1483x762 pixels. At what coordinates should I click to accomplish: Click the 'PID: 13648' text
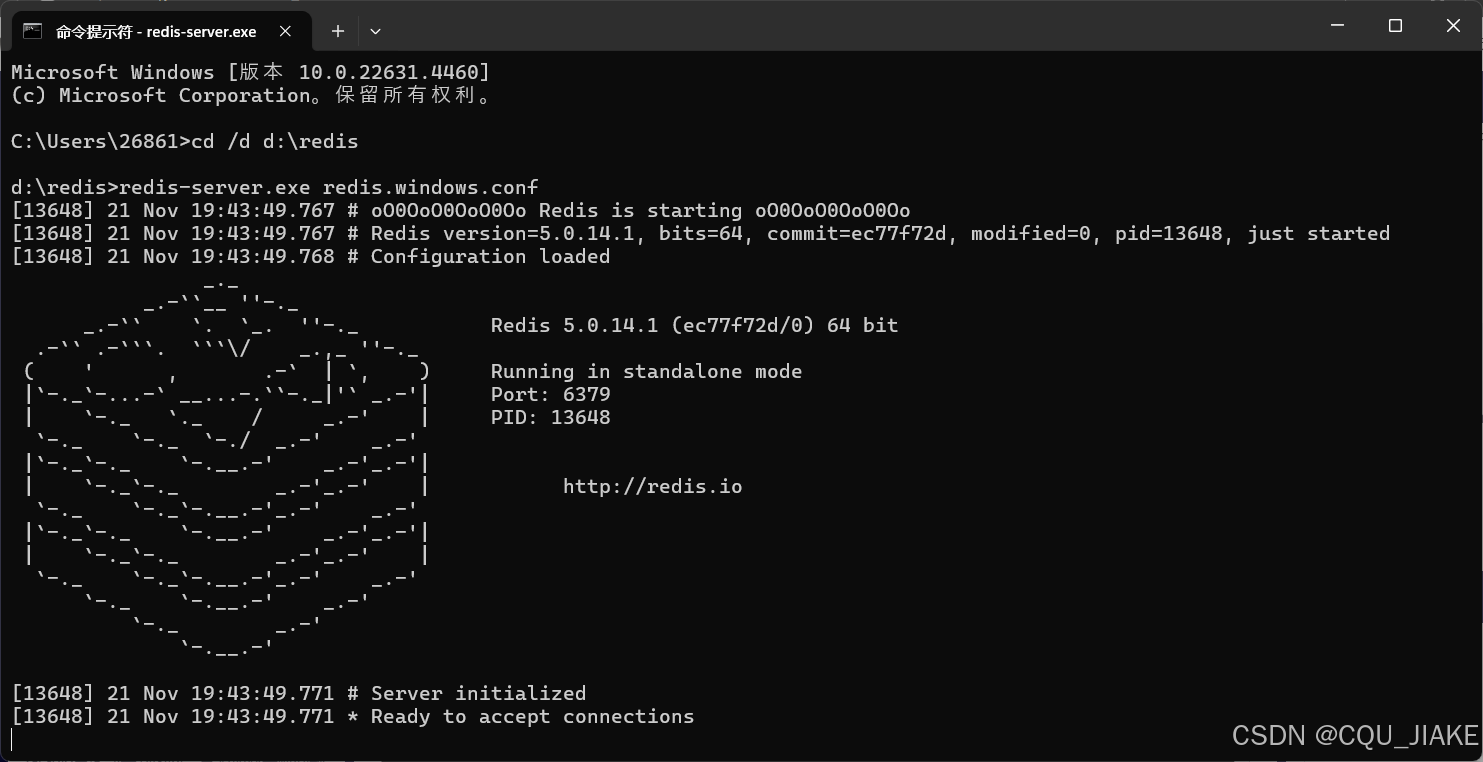click(x=549, y=417)
